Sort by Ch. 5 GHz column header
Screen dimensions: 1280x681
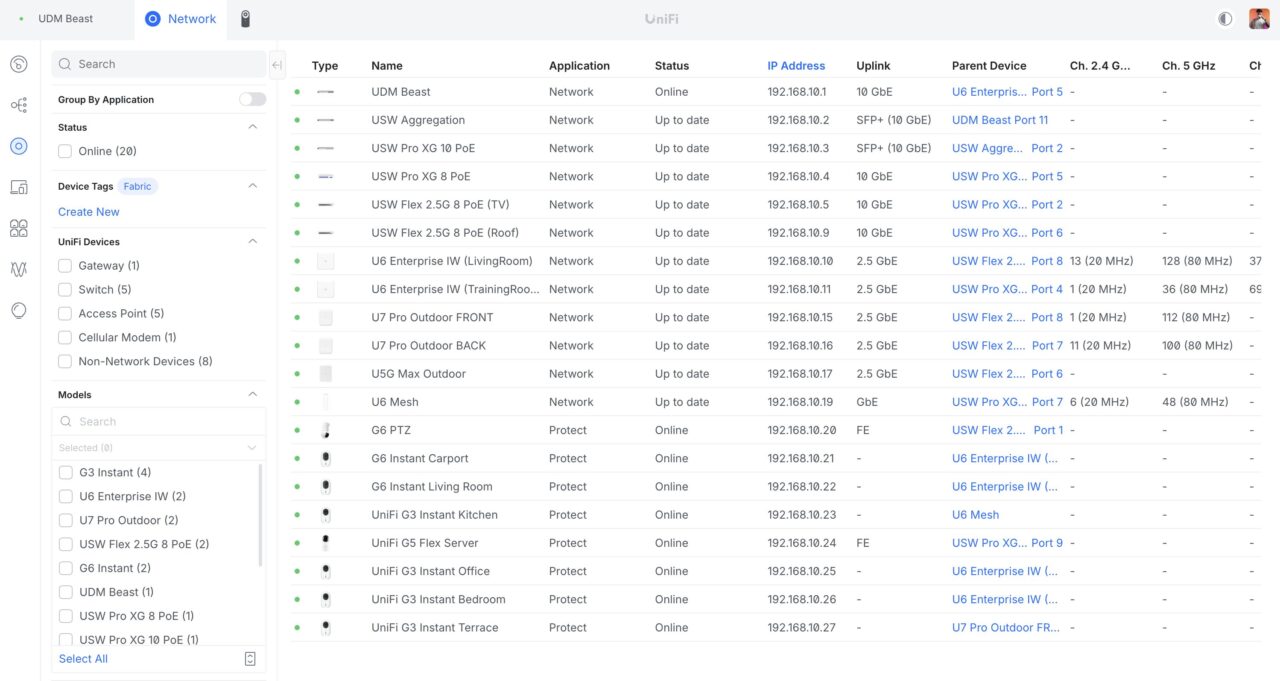pos(1189,66)
